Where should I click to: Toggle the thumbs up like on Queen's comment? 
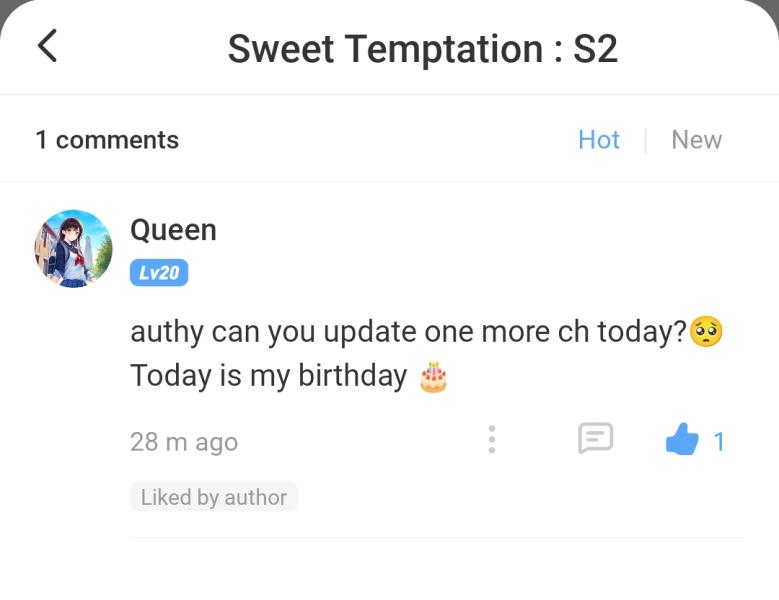682,439
